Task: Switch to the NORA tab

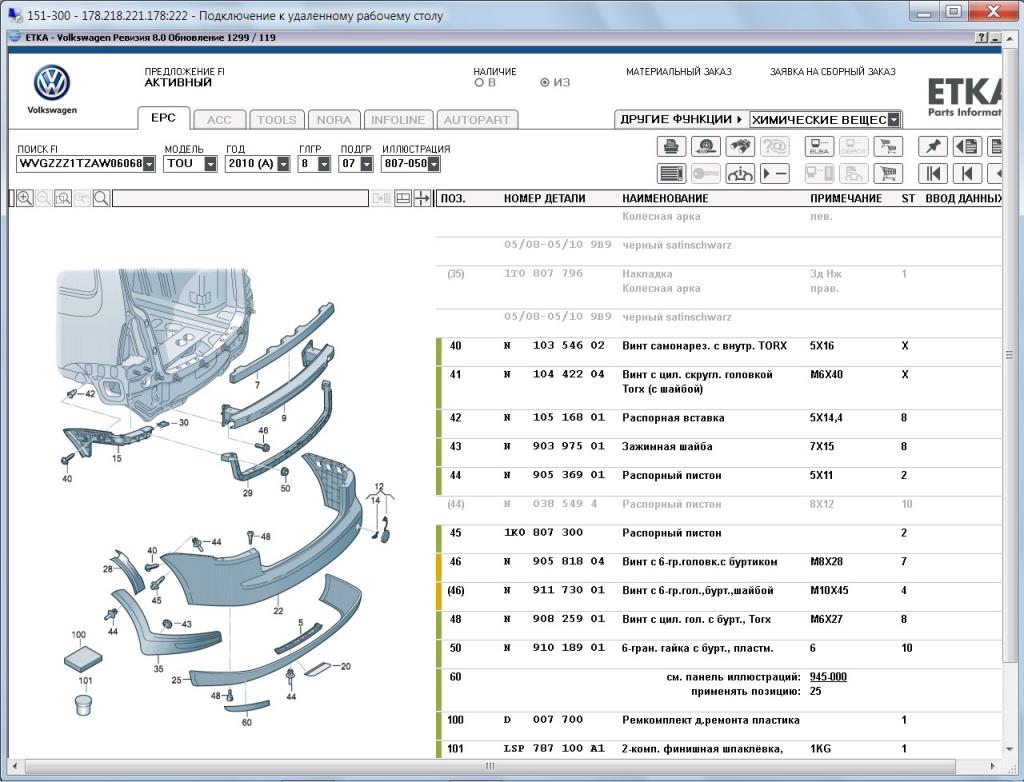Action: [334, 120]
